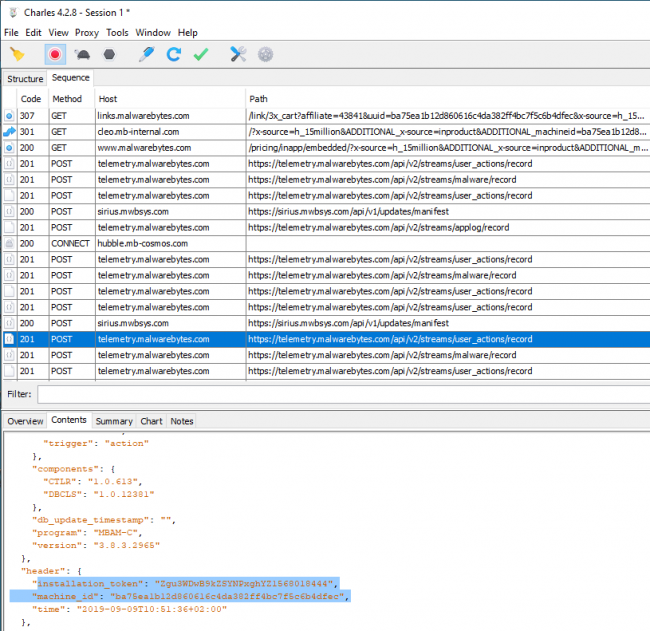
Task: Click the Repeat request arrow icon
Action: pyautogui.click(x=174, y=54)
